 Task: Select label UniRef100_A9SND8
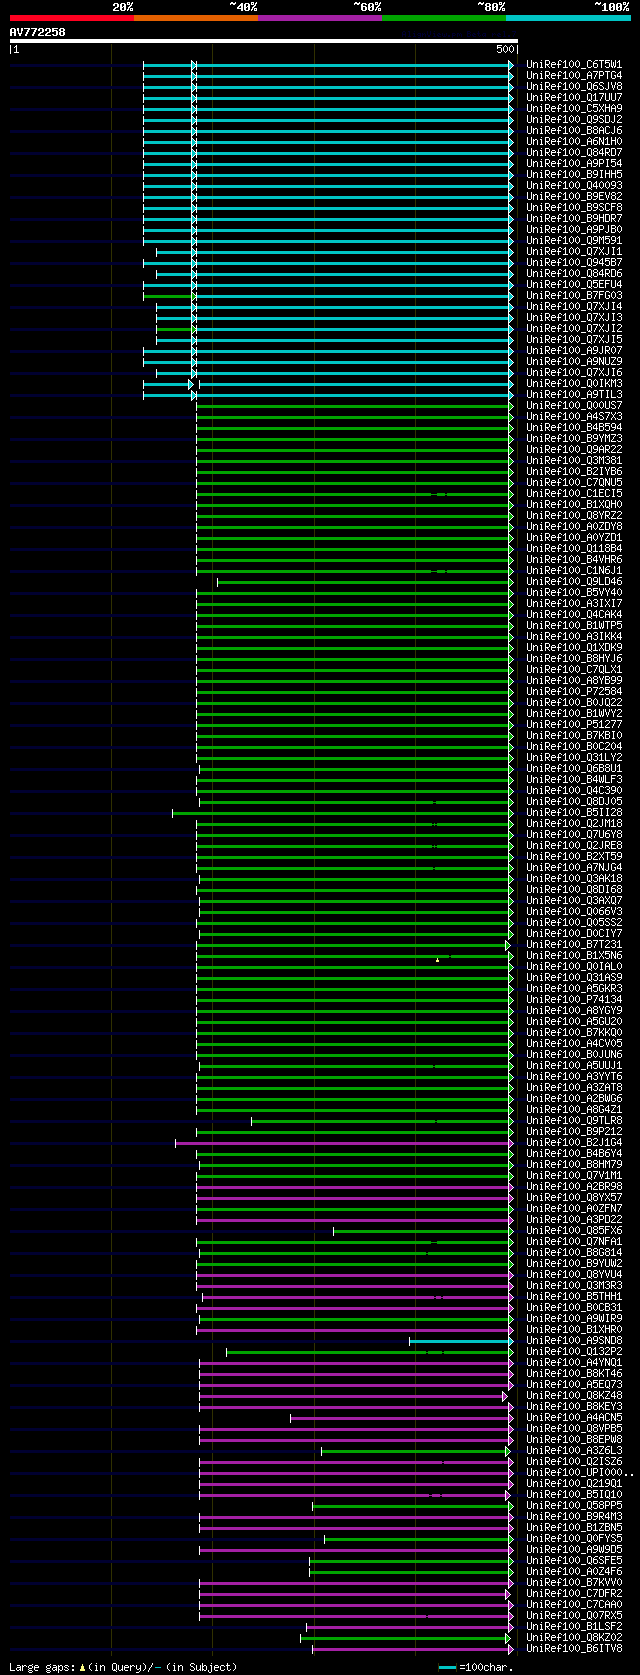coord(574,1340)
